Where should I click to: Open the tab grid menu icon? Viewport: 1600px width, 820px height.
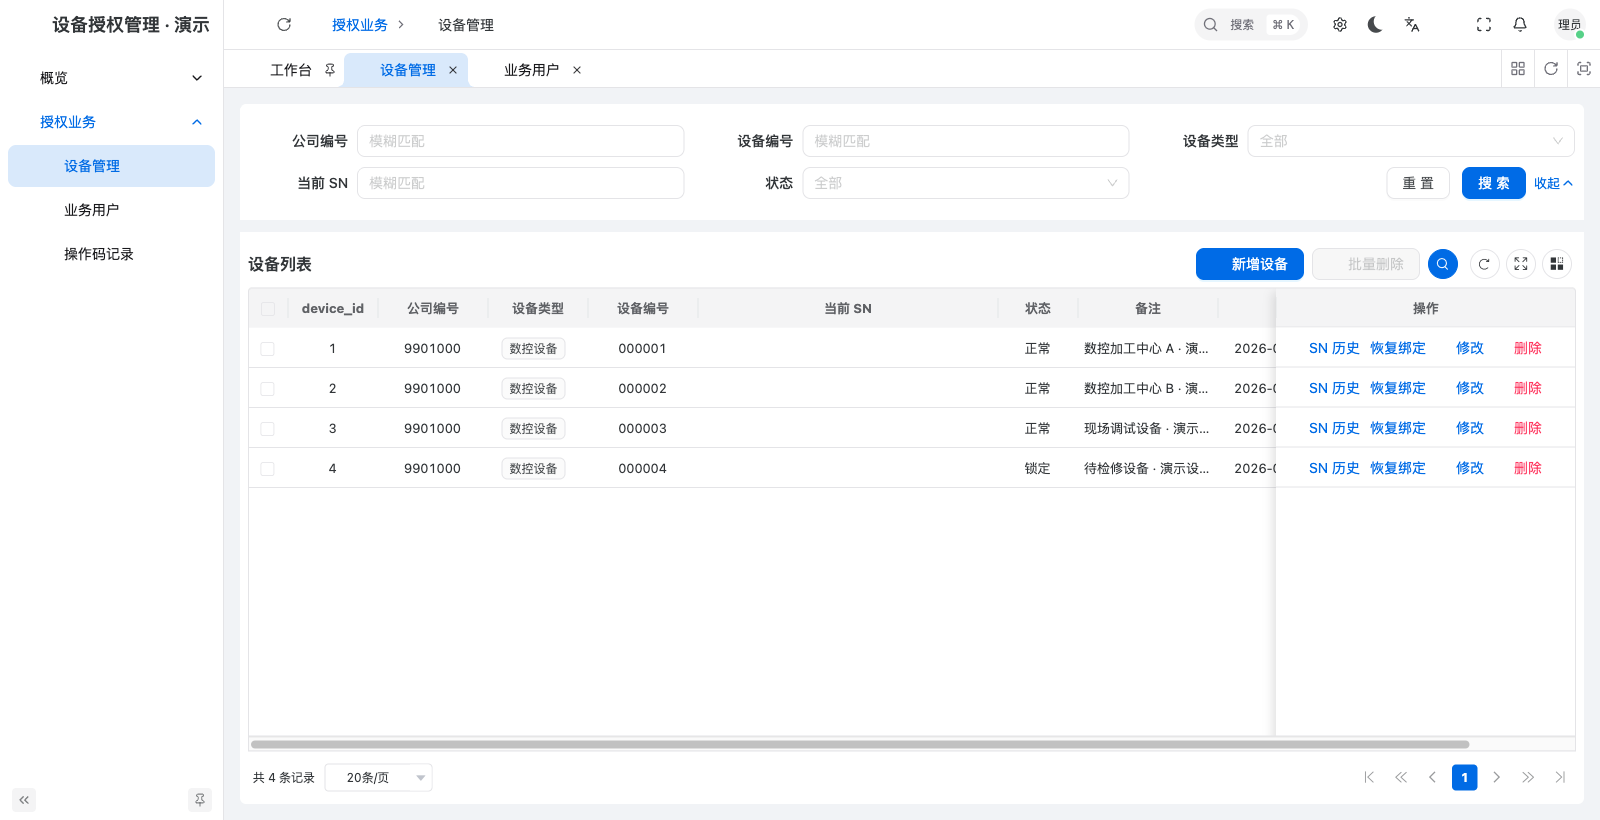pos(1518,68)
